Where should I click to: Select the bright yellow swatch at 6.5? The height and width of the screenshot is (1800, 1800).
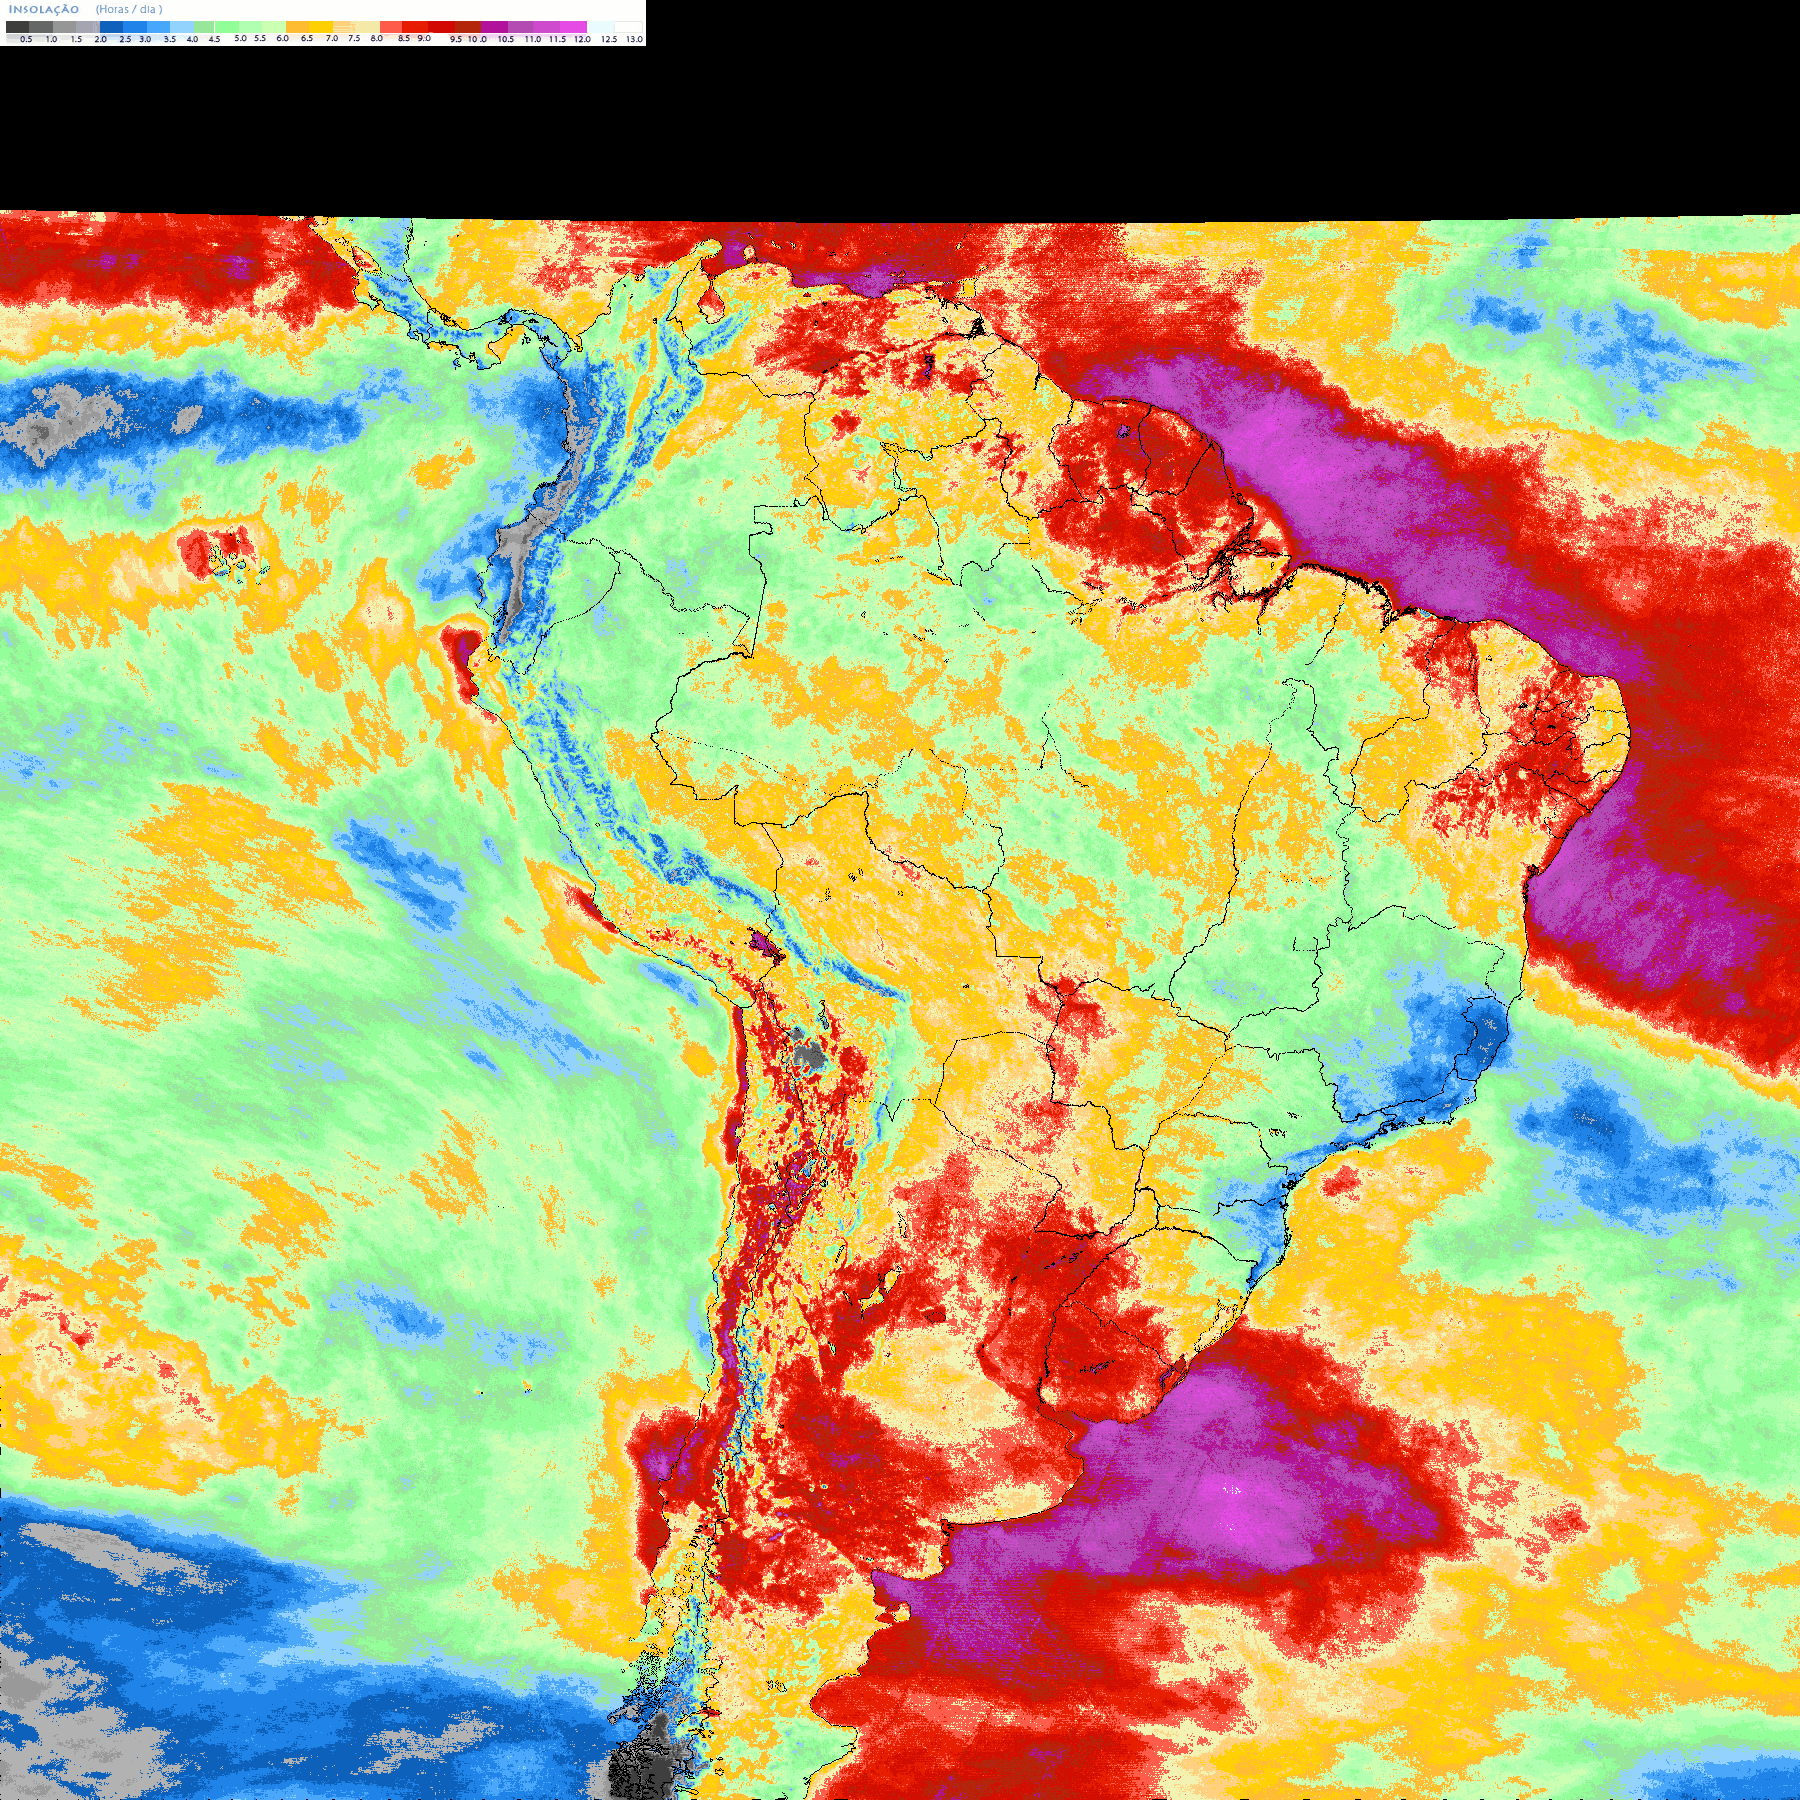[321, 27]
